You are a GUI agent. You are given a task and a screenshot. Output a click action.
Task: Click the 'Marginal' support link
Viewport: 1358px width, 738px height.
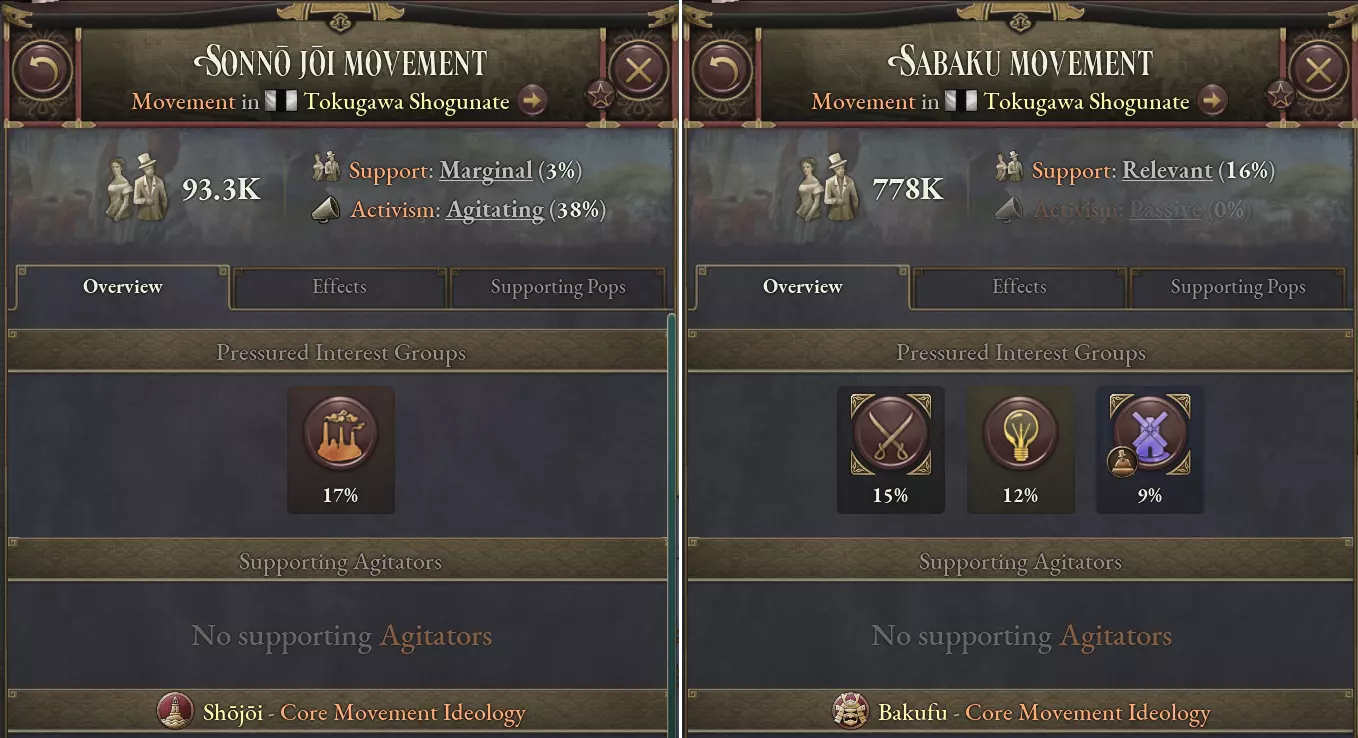pyautogui.click(x=485, y=171)
